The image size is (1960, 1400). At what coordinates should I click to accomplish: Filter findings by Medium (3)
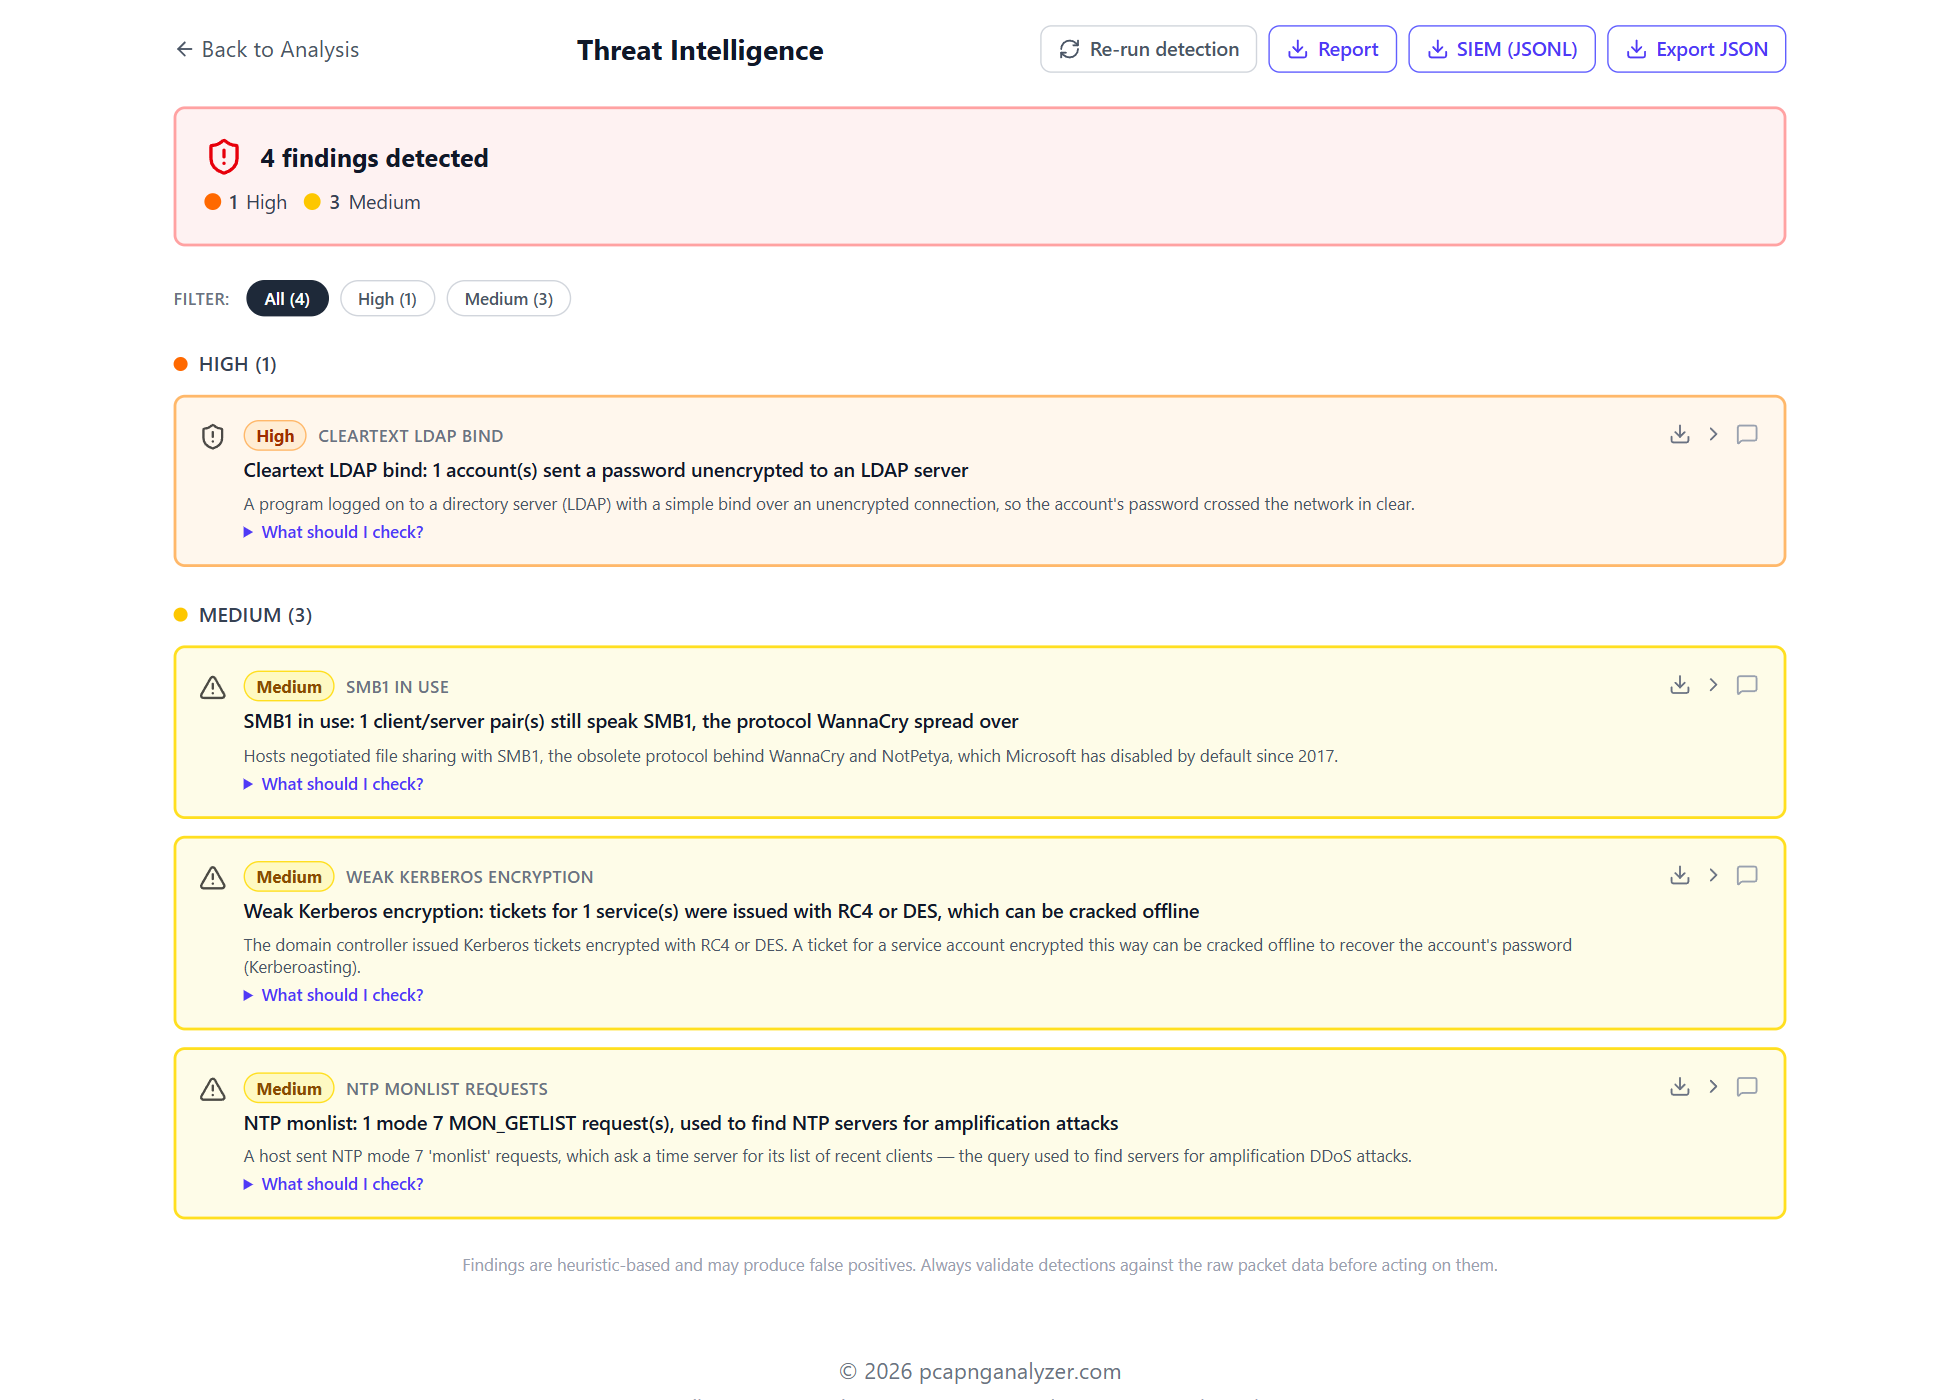[508, 299]
